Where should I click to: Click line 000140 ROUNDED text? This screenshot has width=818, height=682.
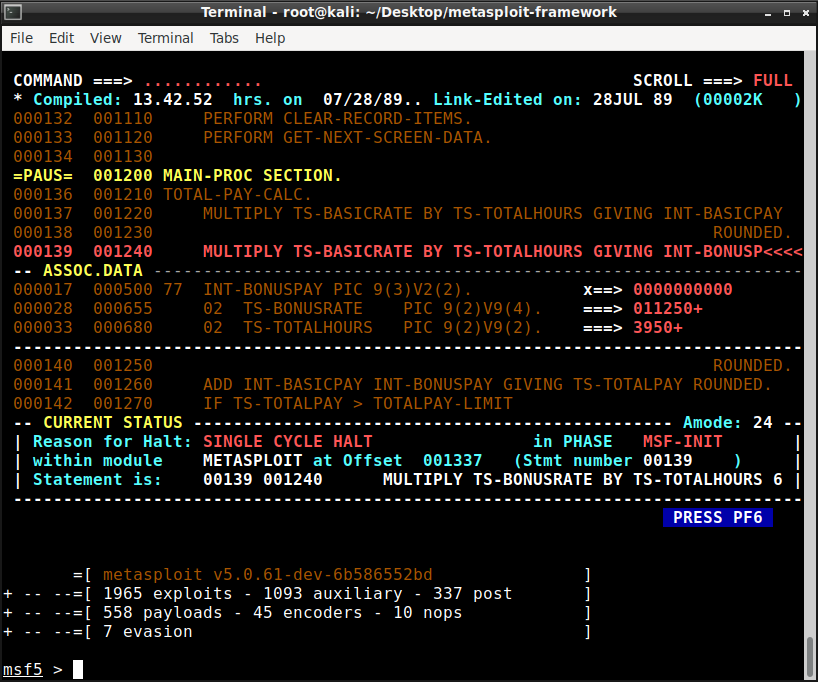[x=753, y=366]
